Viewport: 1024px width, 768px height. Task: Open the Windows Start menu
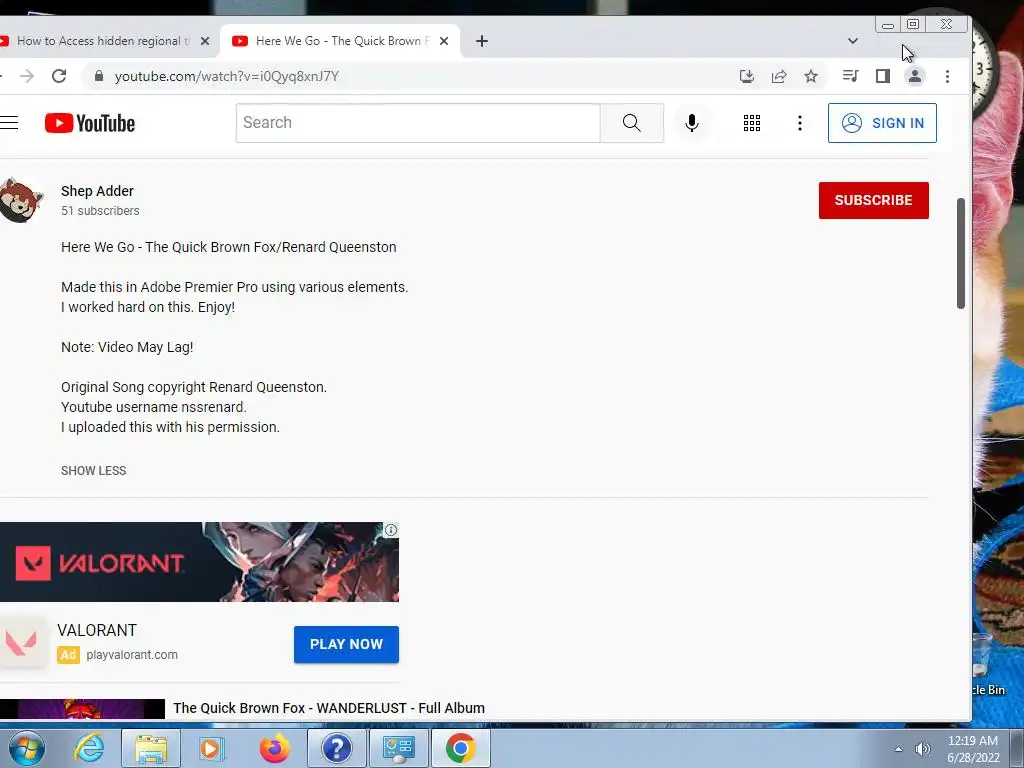(x=26, y=748)
